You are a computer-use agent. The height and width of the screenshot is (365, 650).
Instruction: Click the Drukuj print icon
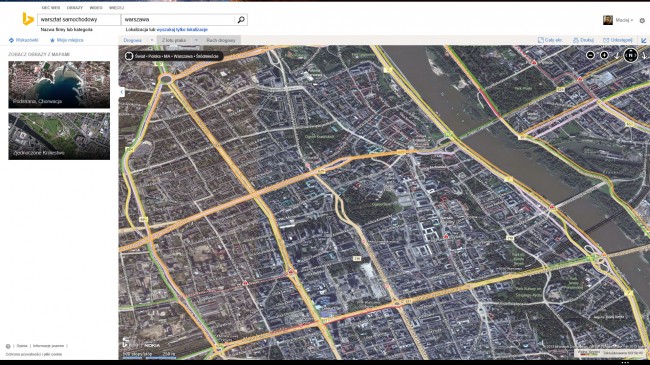click(x=576, y=40)
